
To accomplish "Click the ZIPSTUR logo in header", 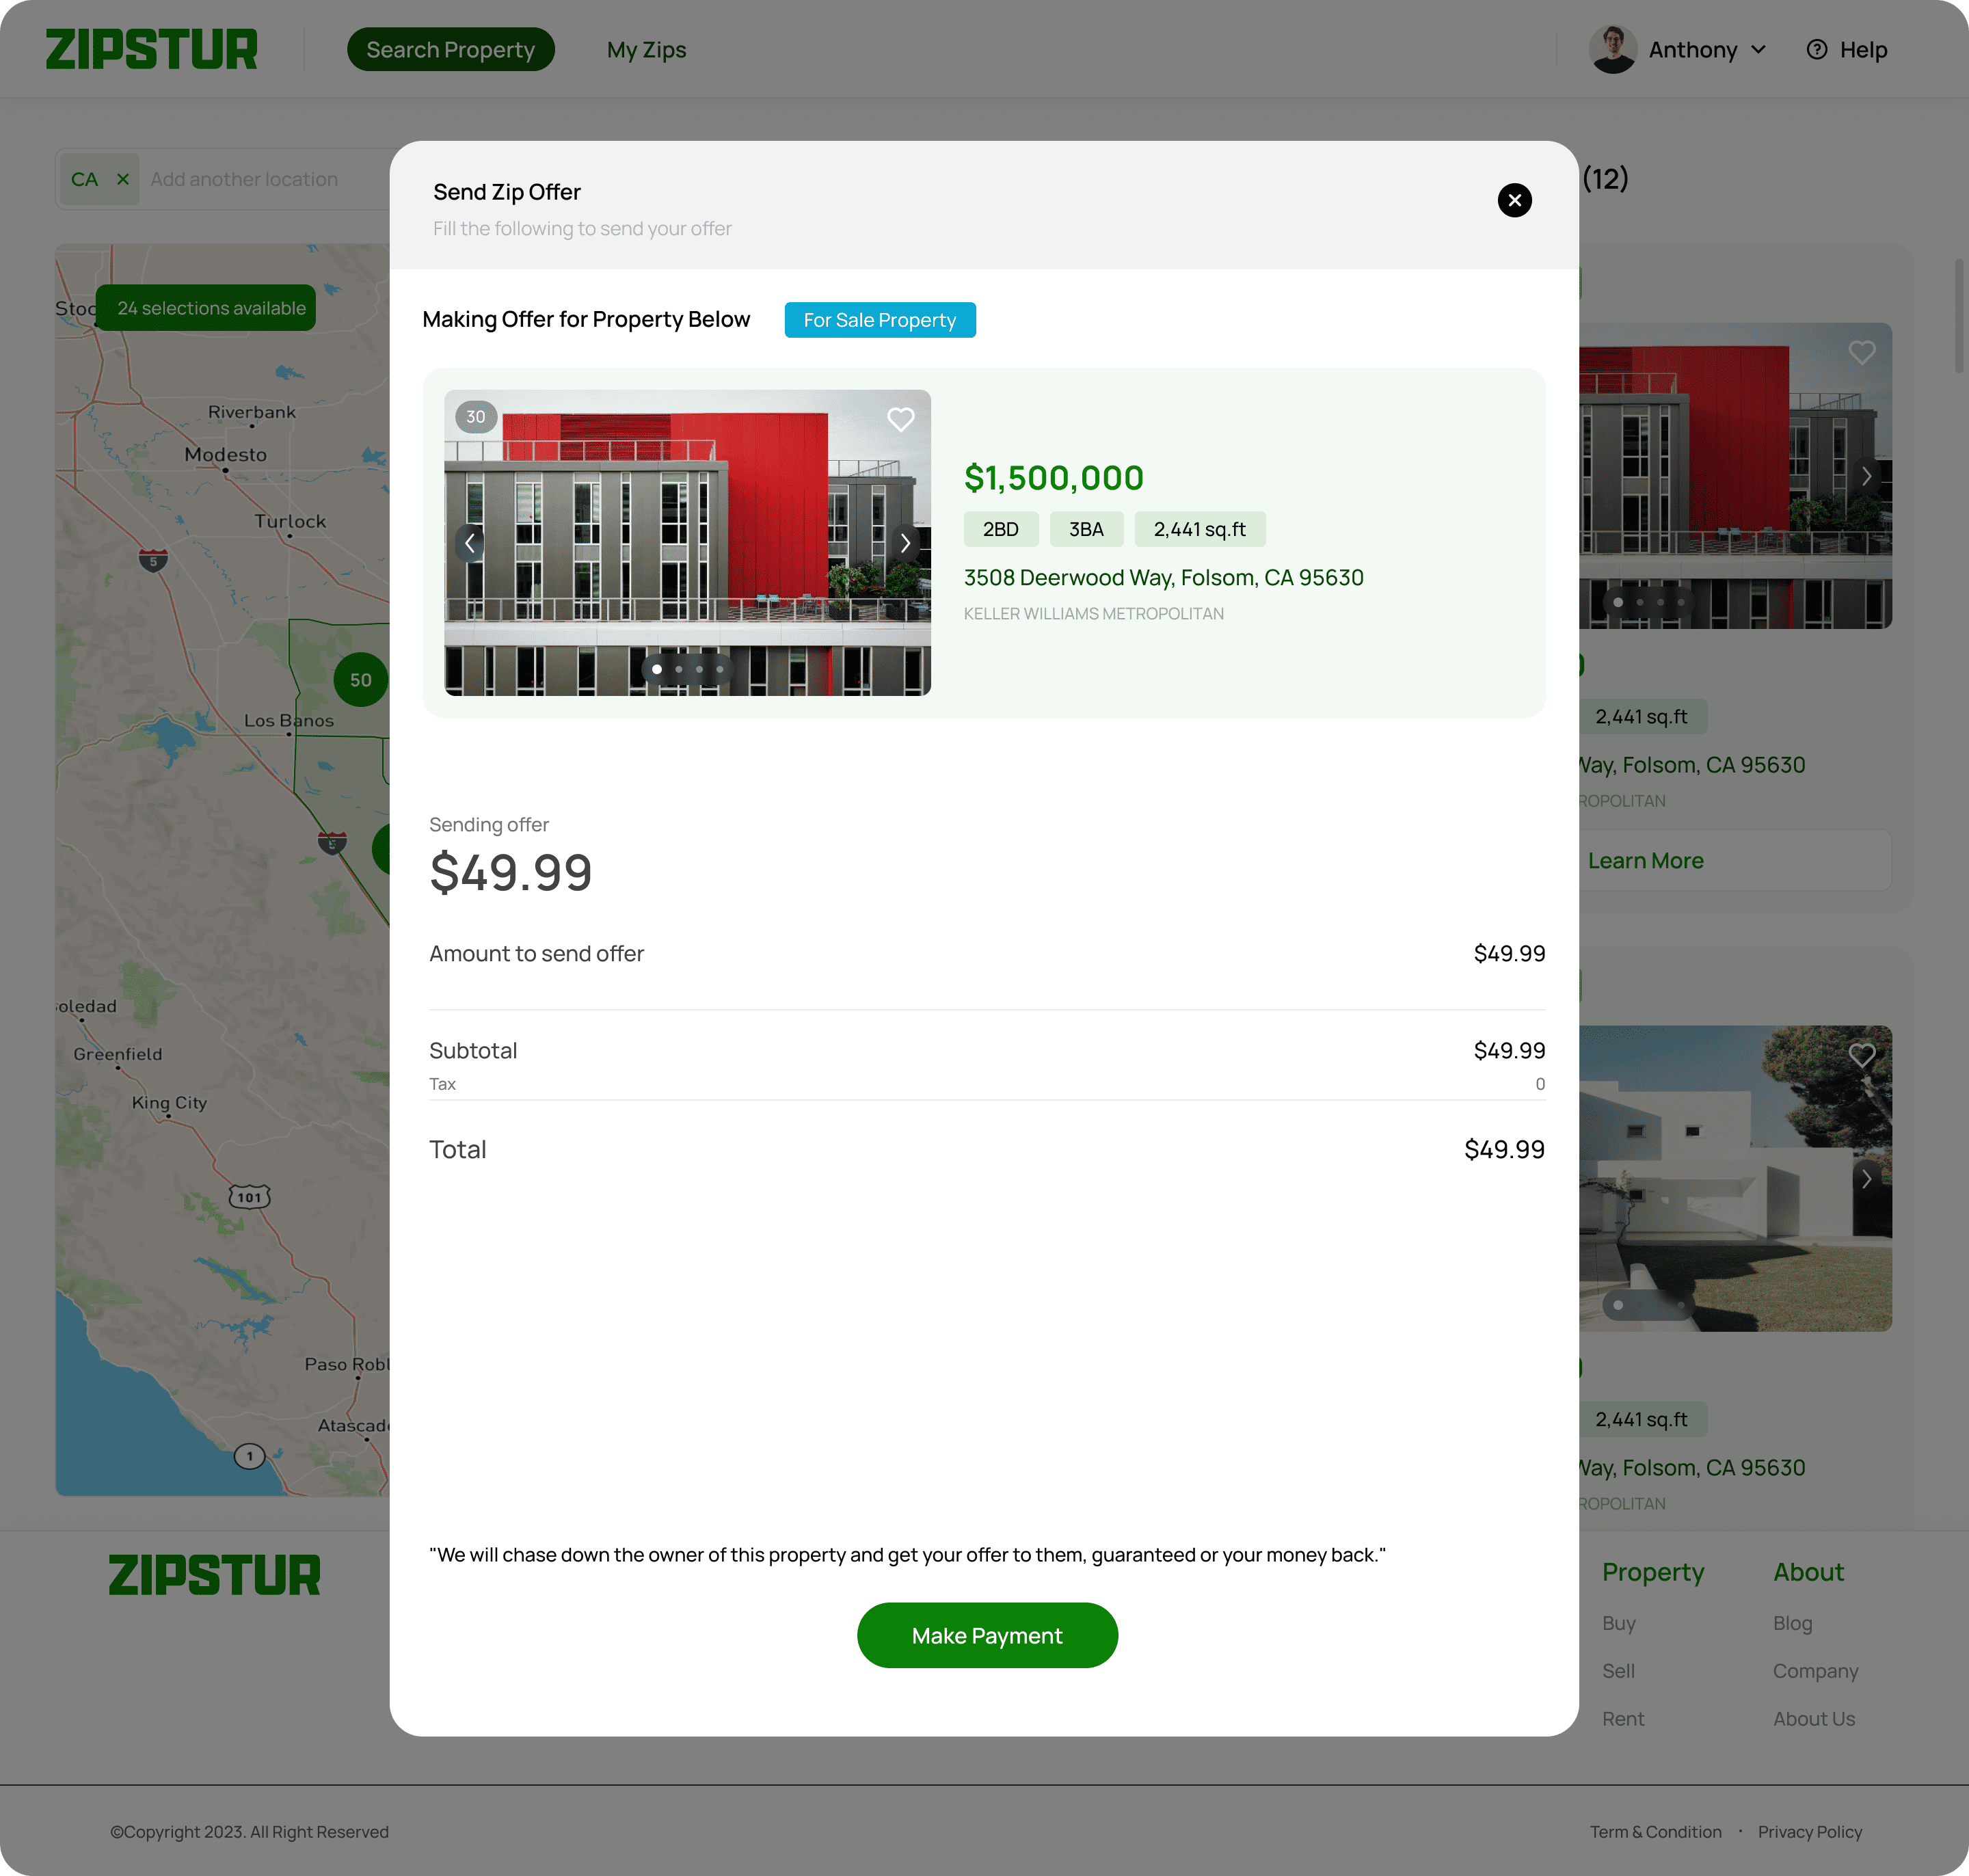I will (151, 50).
